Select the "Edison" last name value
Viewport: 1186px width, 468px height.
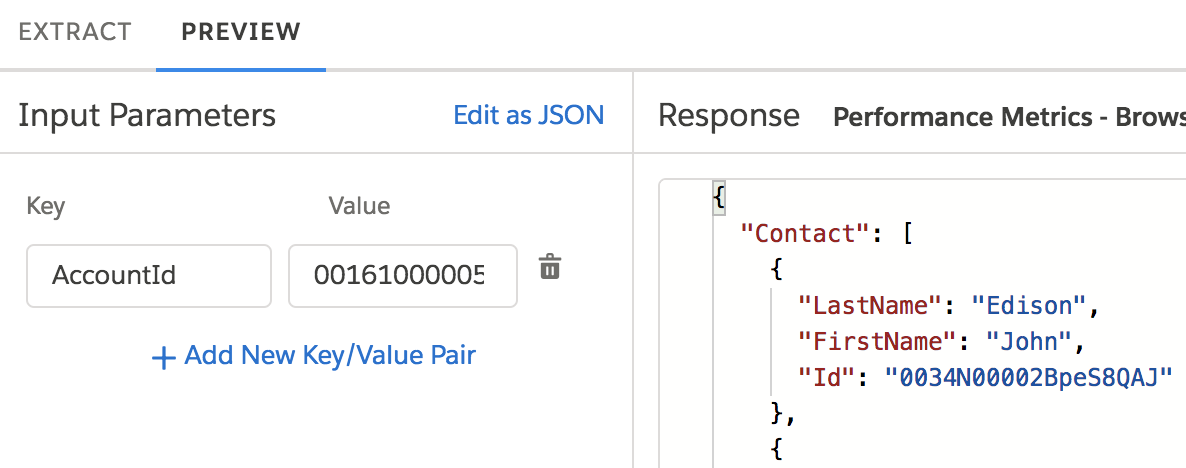point(1029,305)
